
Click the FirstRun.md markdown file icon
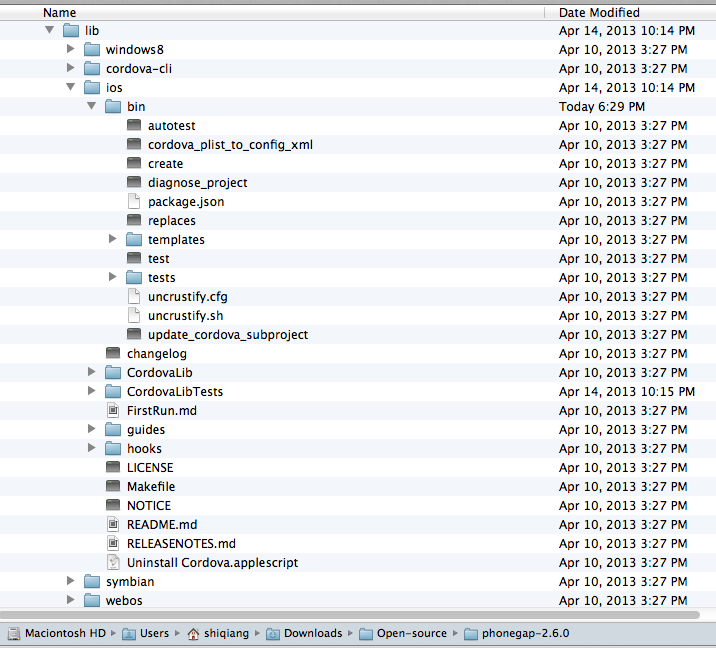coord(113,410)
